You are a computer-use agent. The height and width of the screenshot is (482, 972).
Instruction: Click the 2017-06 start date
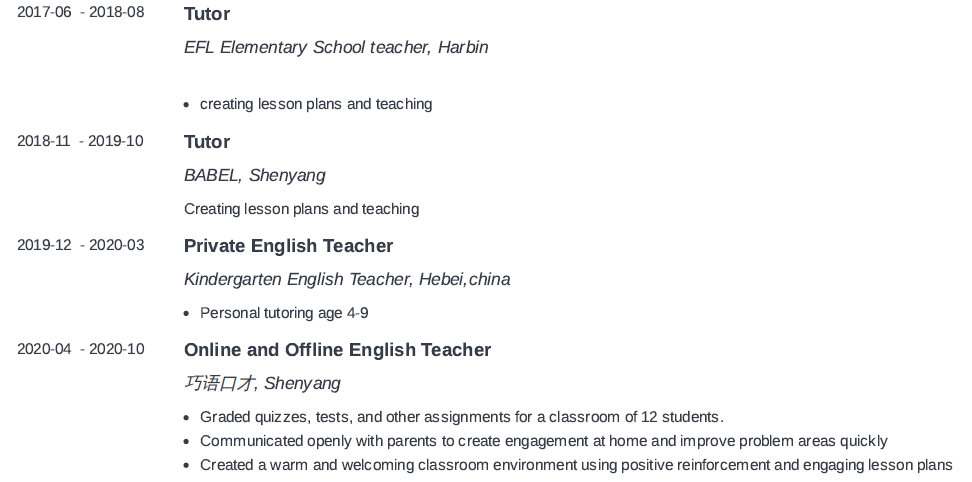(44, 13)
